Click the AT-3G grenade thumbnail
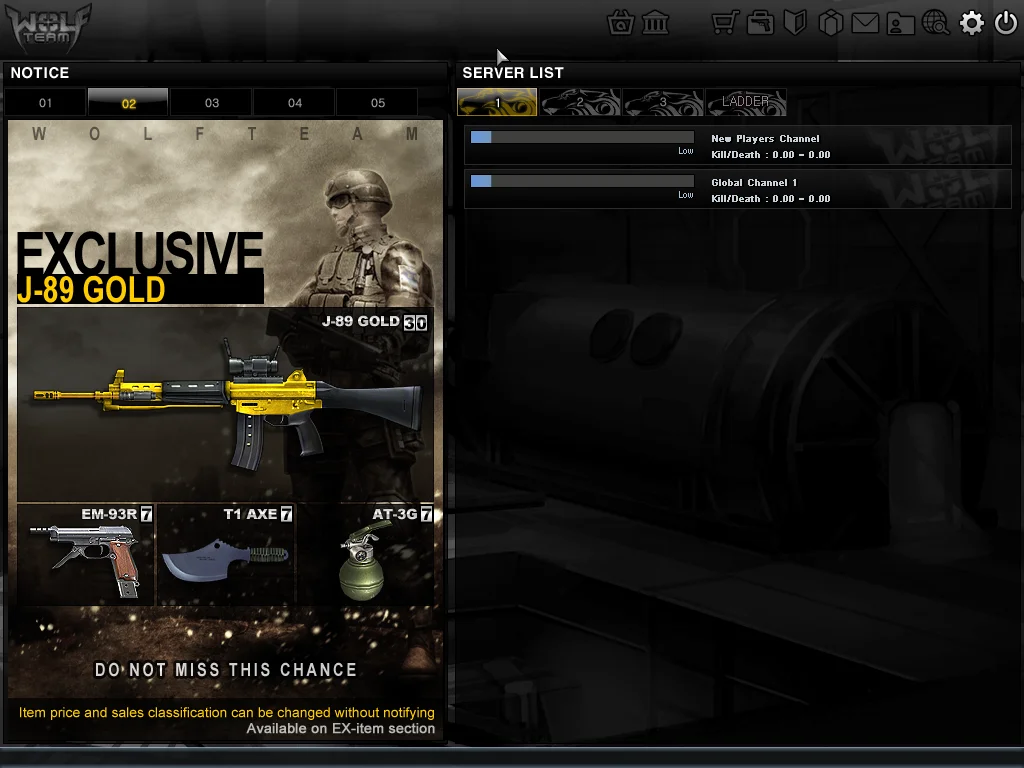Image resolution: width=1024 pixels, height=768 pixels. coord(366,554)
